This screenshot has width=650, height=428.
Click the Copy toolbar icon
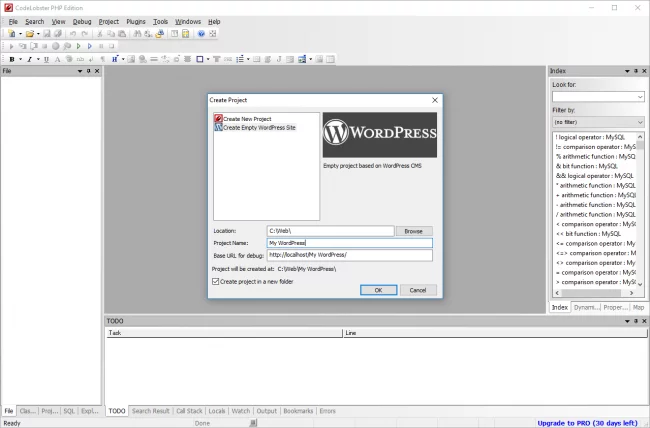point(111,34)
